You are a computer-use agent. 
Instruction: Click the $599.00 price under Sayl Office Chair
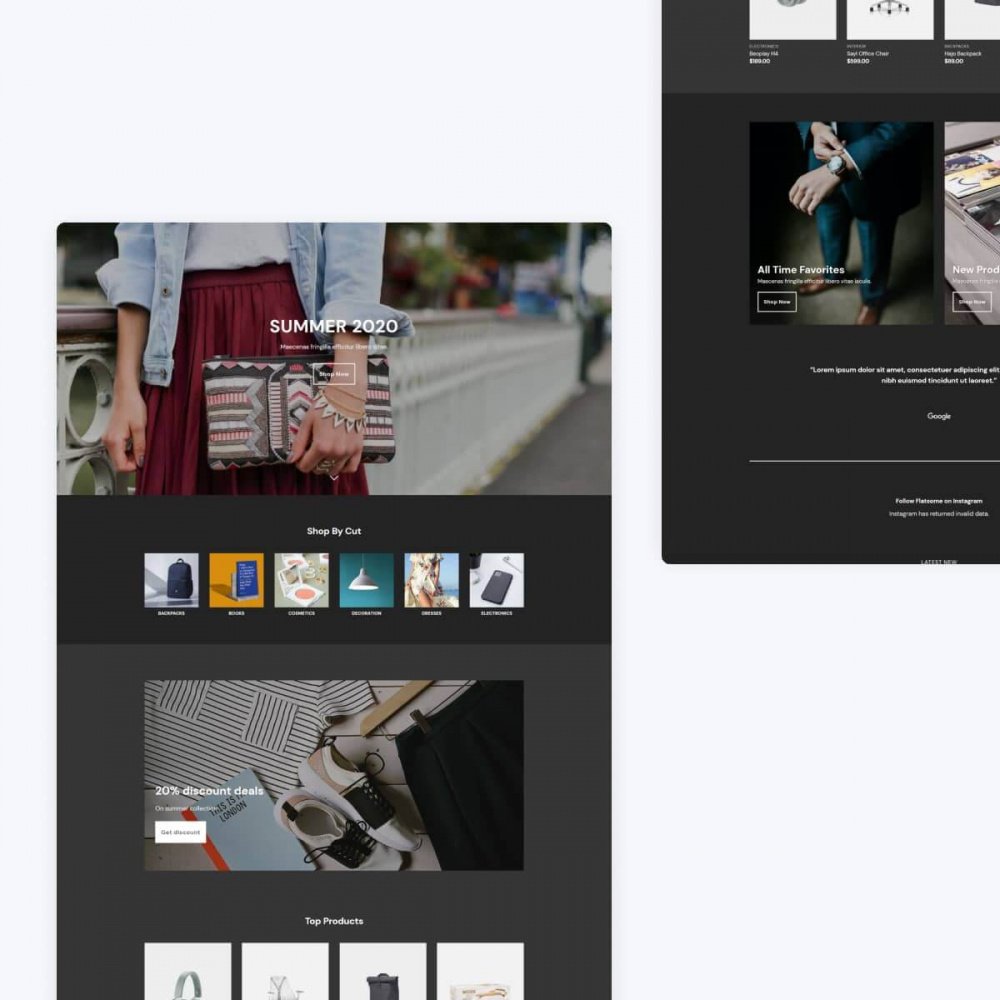(858, 61)
